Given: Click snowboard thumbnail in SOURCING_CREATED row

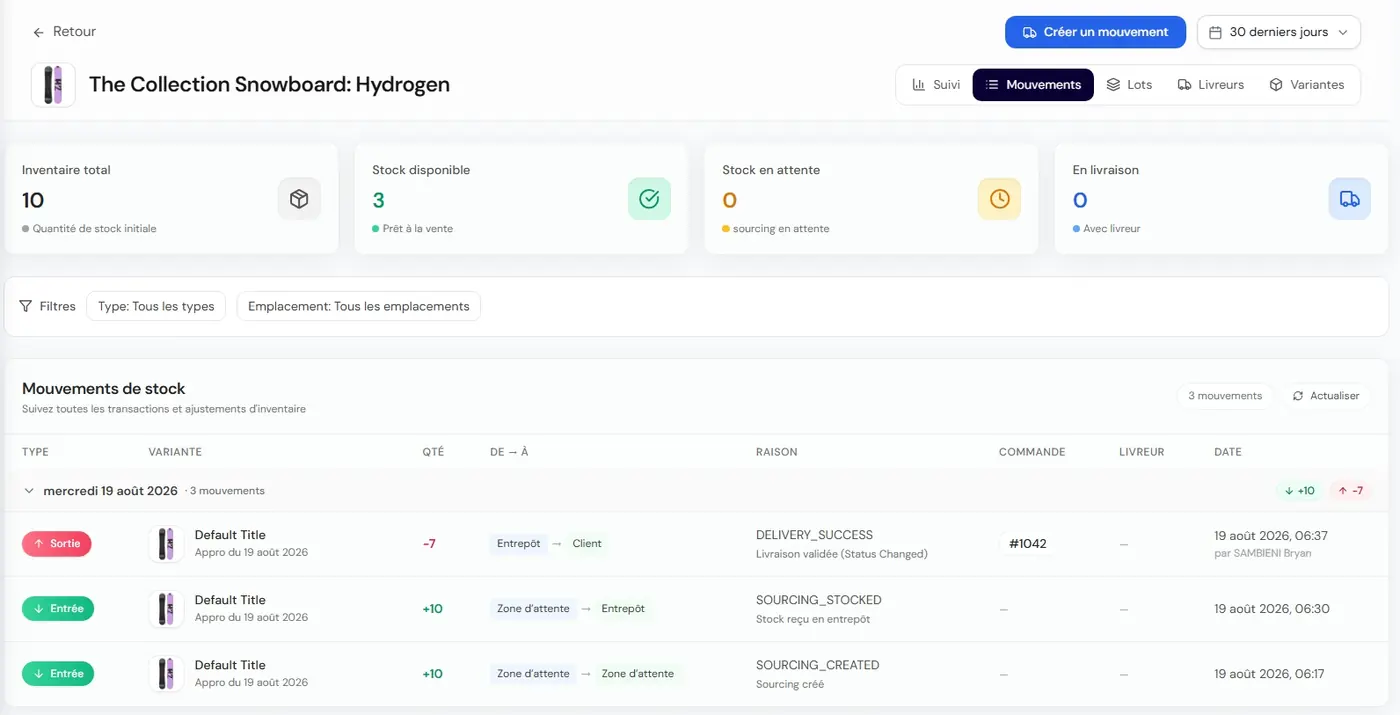Looking at the screenshot, I should tap(166, 674).
